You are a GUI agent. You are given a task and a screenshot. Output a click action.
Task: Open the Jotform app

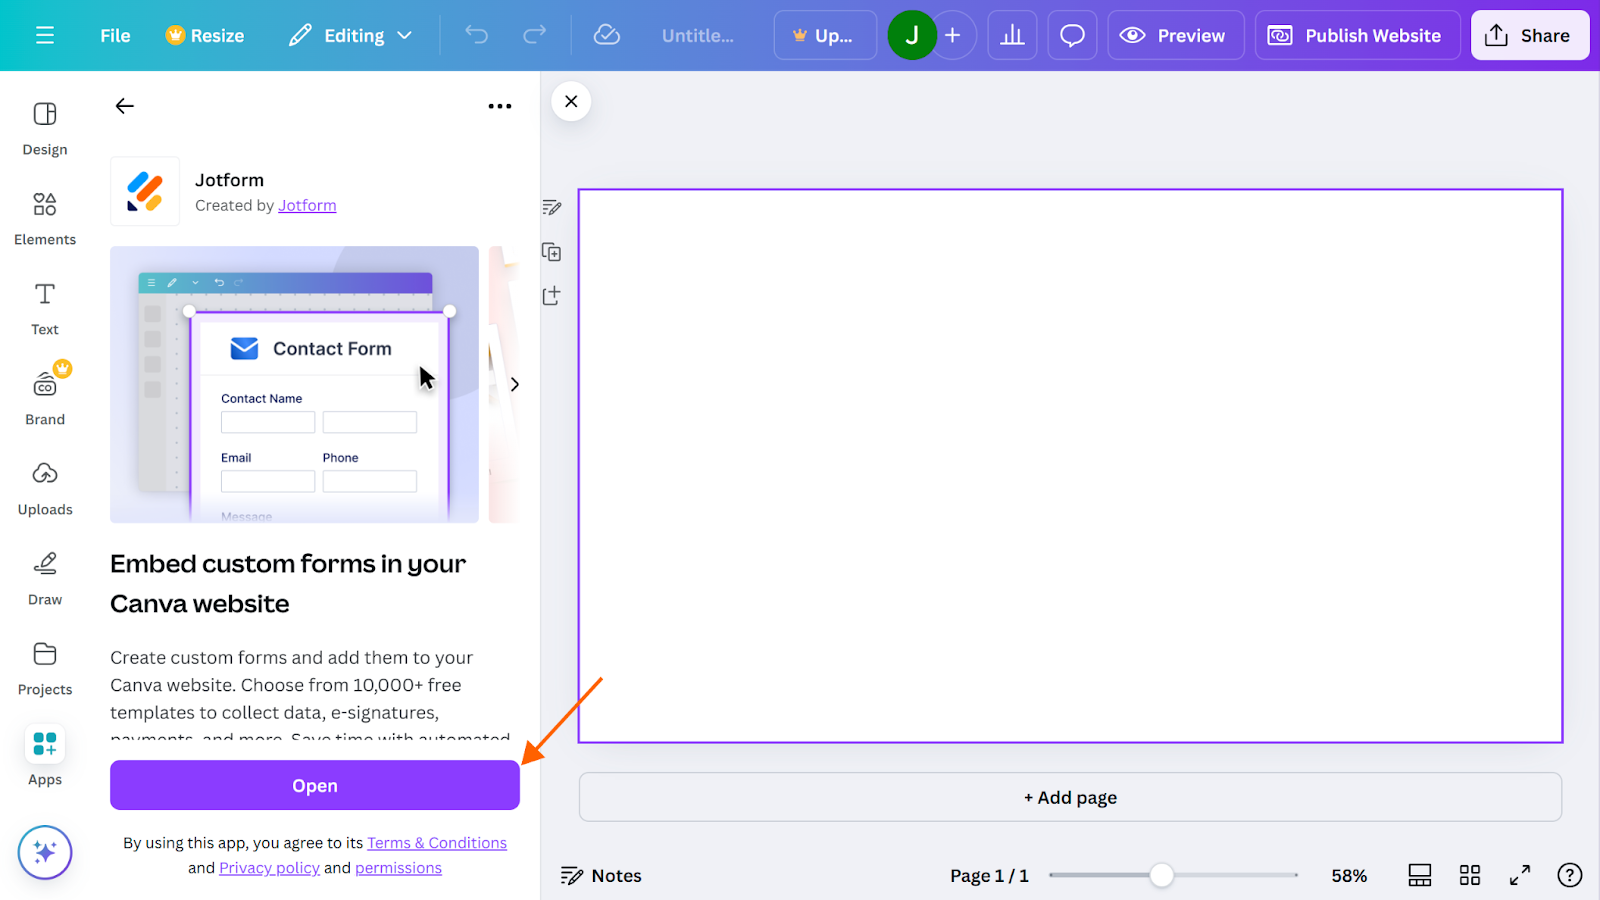click(x=314, y=785)
